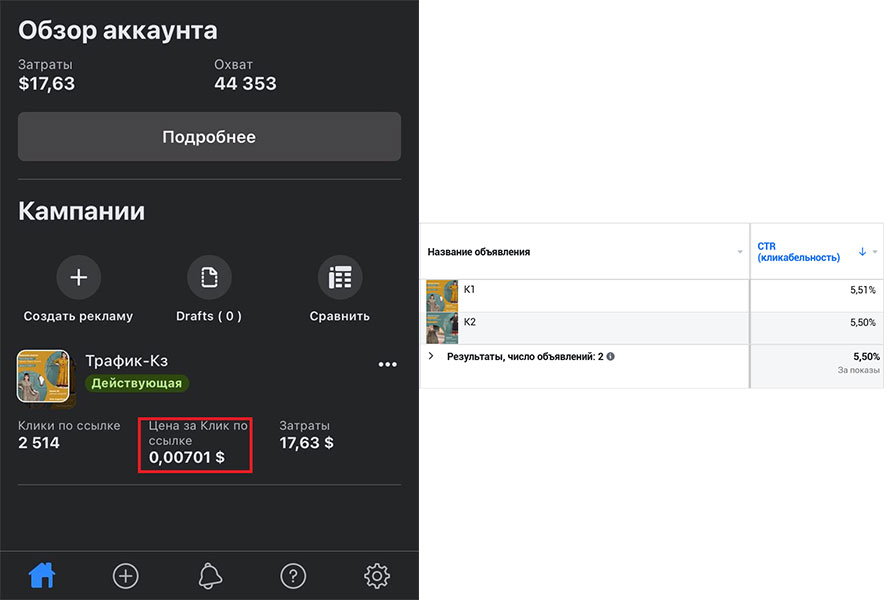The height and width of the screenshot is (600, 888).
Task: Tap the Сравнить compare icon
Action: (x=339, y=277)
